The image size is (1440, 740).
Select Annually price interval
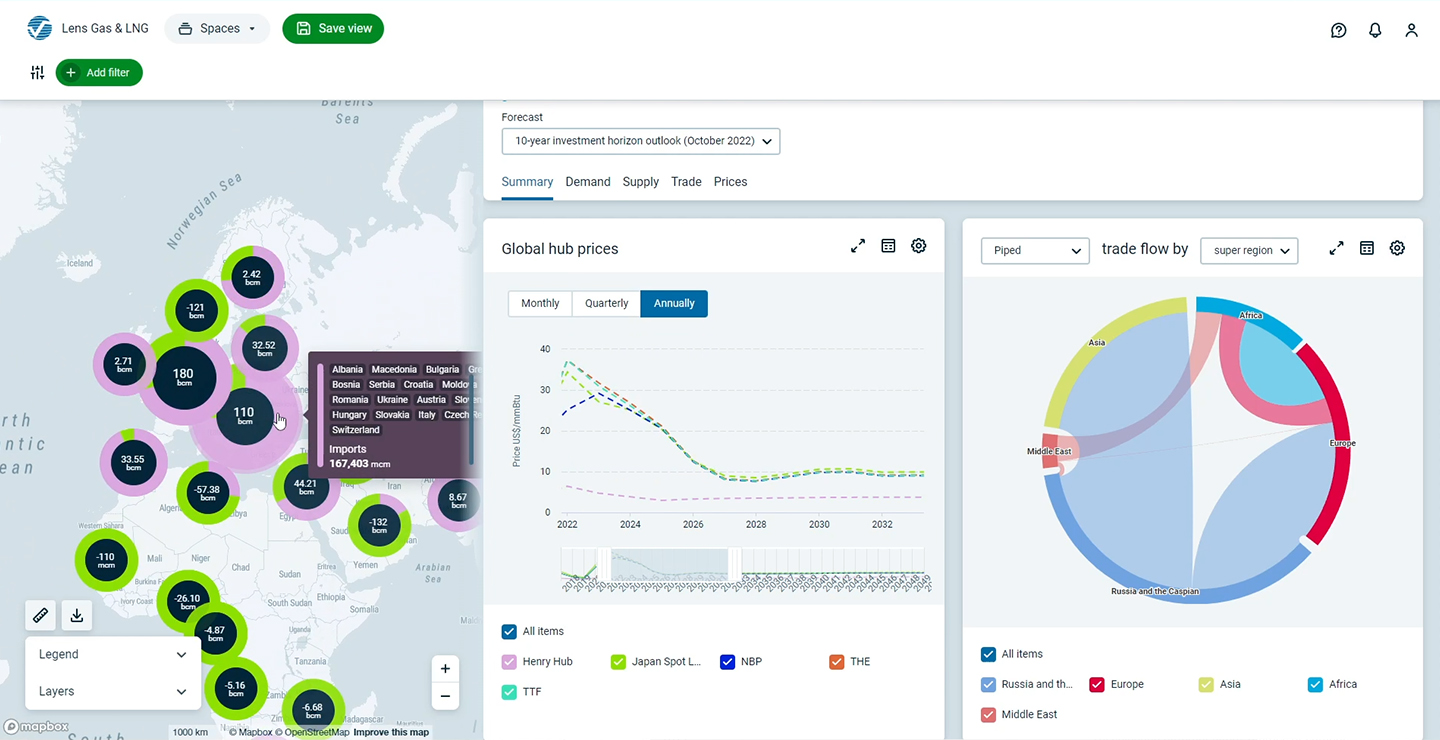coord(674,303)
